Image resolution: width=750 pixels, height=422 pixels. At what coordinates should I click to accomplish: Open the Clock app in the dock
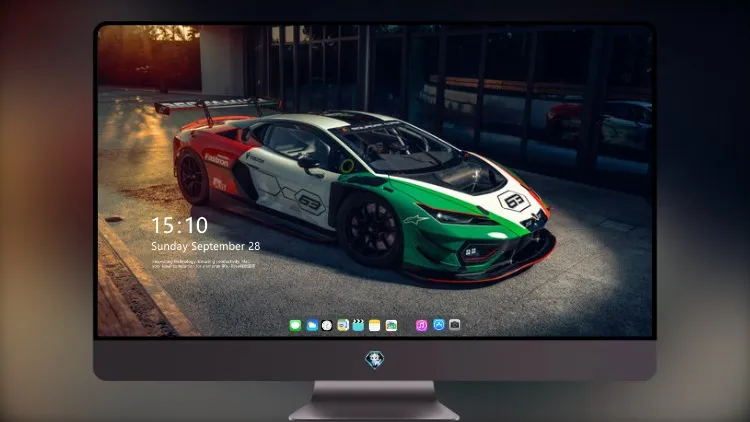[327, 325]
